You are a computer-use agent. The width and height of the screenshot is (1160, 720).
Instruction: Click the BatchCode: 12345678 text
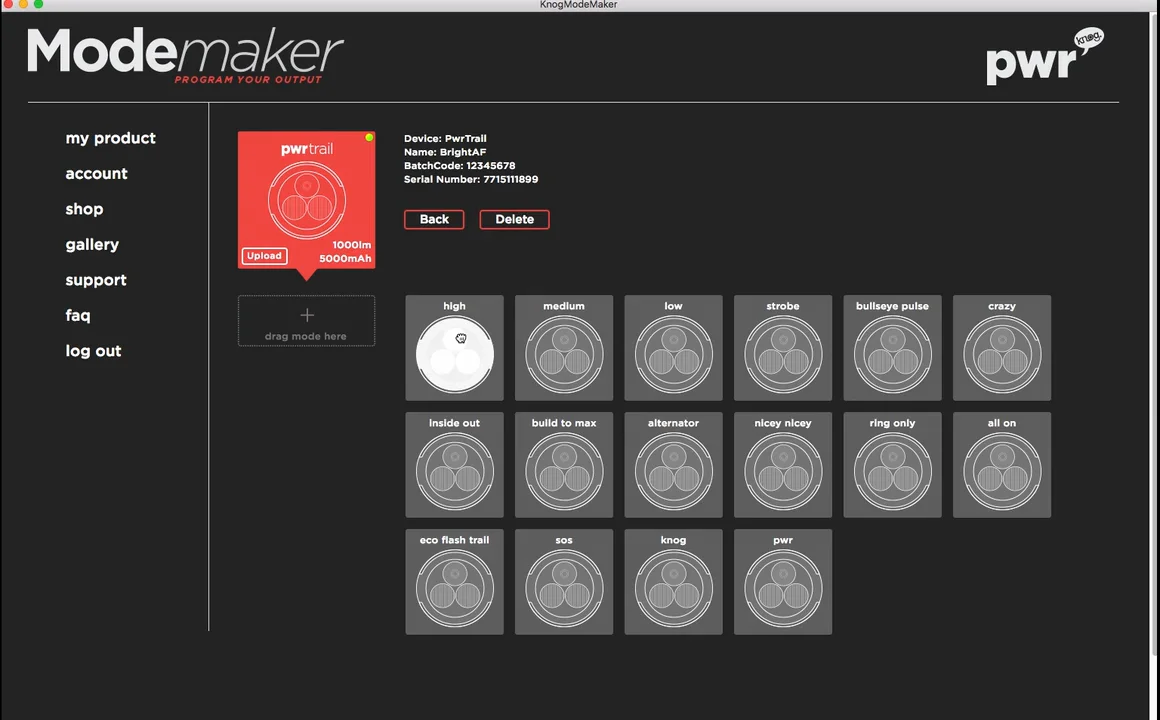pyautogui.click(x=459, y=166)
